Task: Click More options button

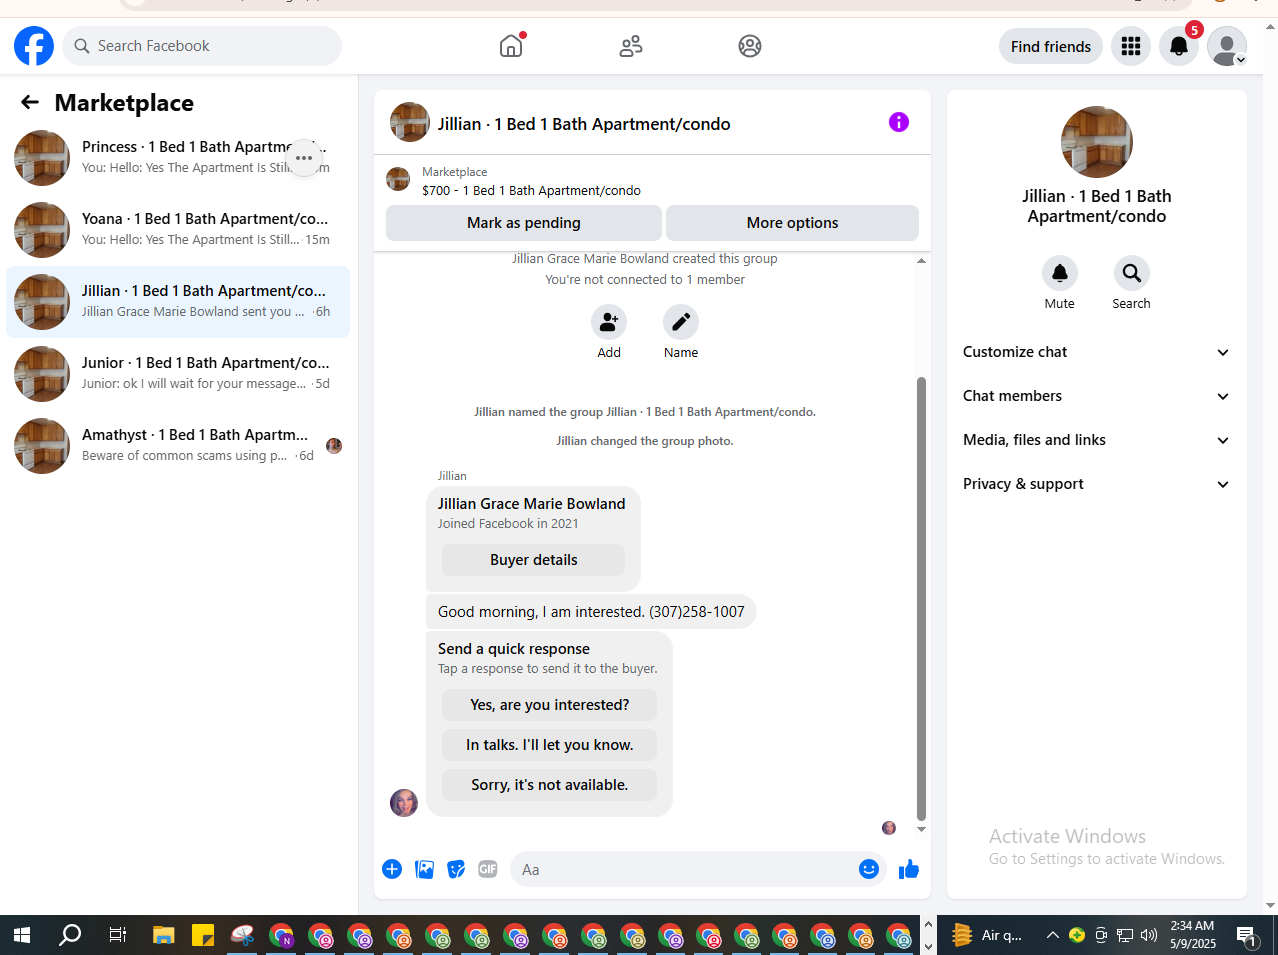Action: click(792, 223)
